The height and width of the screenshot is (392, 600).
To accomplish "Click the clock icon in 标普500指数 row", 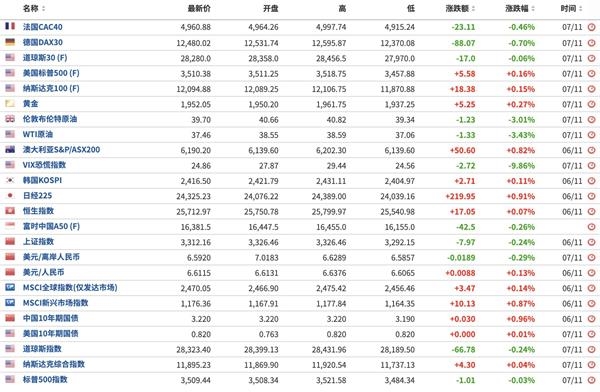I will pyautogui.click(x=592, y=380).
